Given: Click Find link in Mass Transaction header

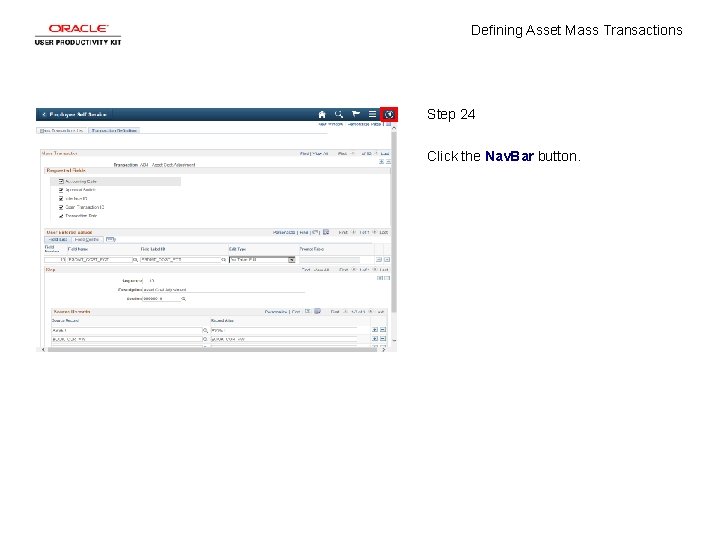Looking at the screenshot, I should pyautogui.click(x=304, y=154).
